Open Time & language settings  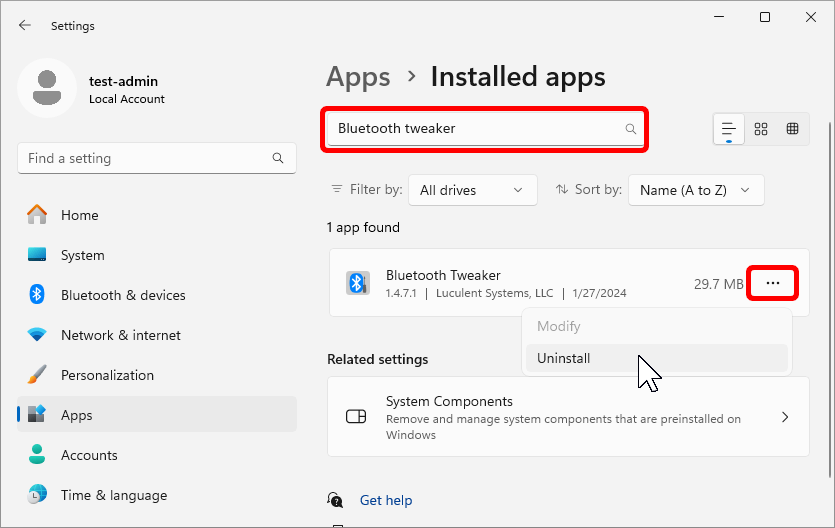pyautogui.click(x=157, y=495)
